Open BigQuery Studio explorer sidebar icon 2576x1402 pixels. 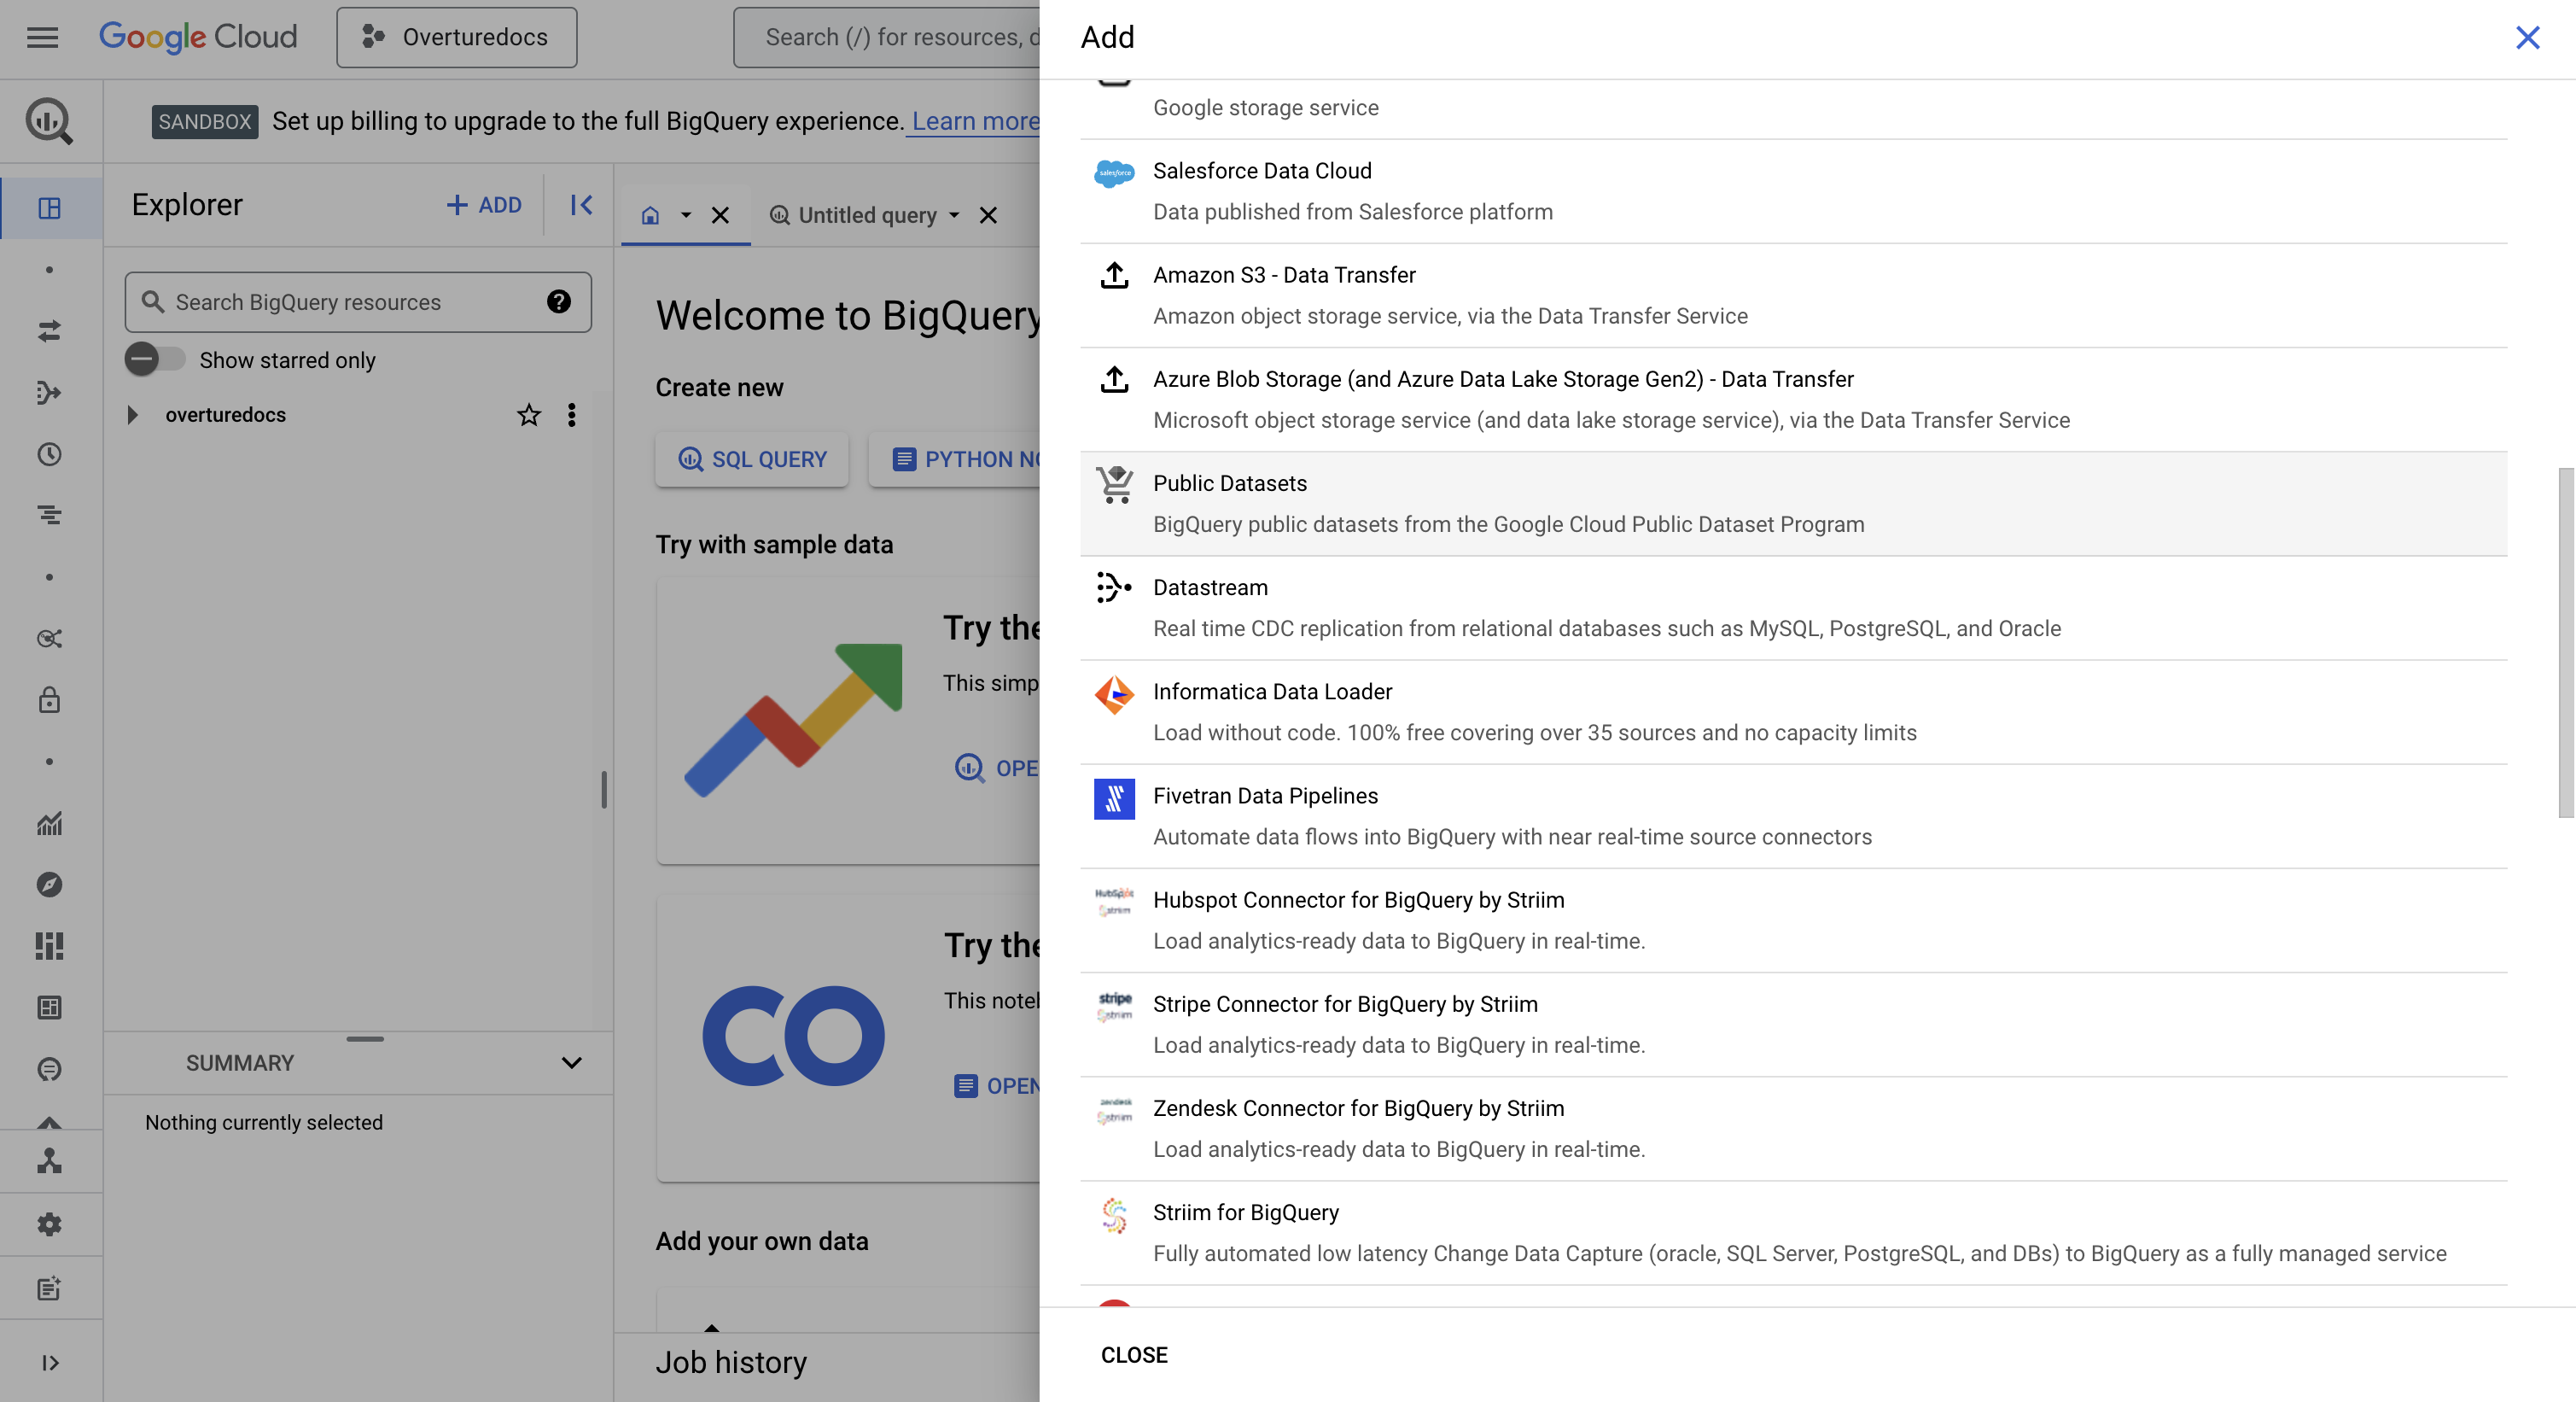click(x=49, y=208)
